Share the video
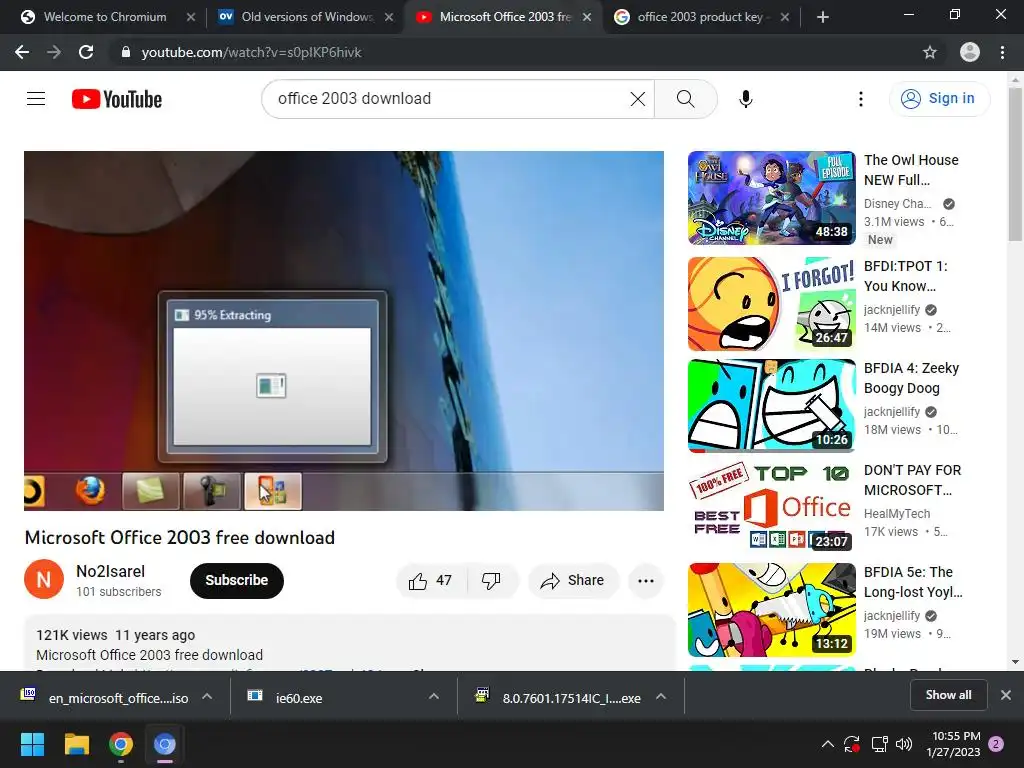 pos(573,581)
